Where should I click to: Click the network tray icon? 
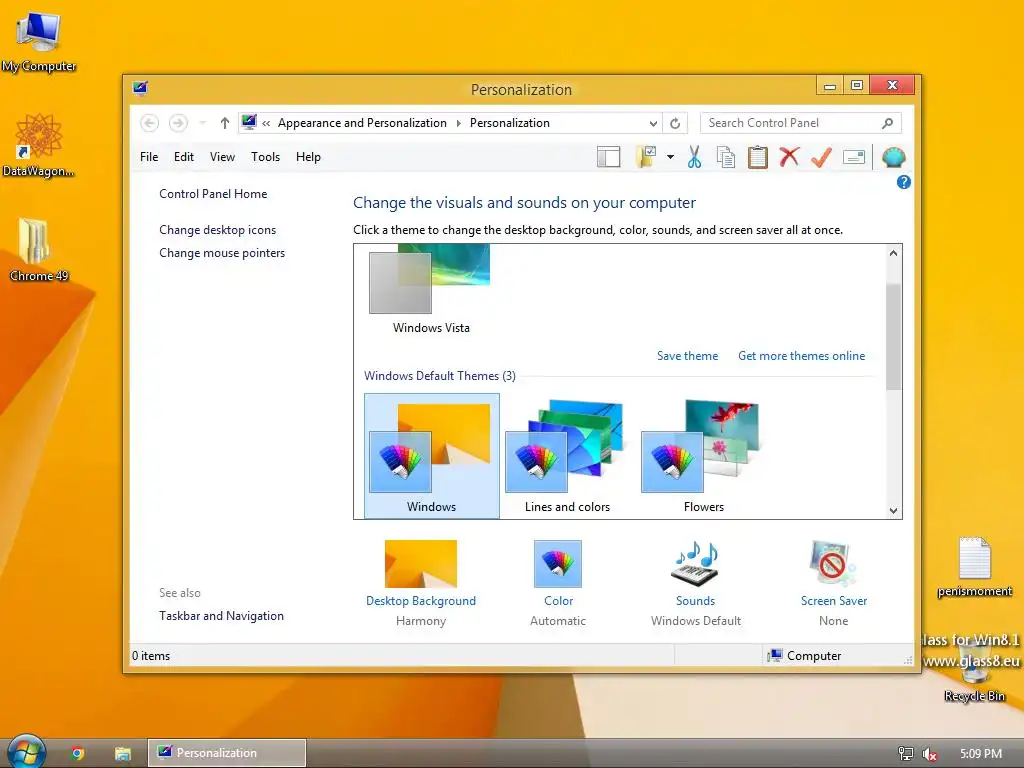(x=905, y=754)
